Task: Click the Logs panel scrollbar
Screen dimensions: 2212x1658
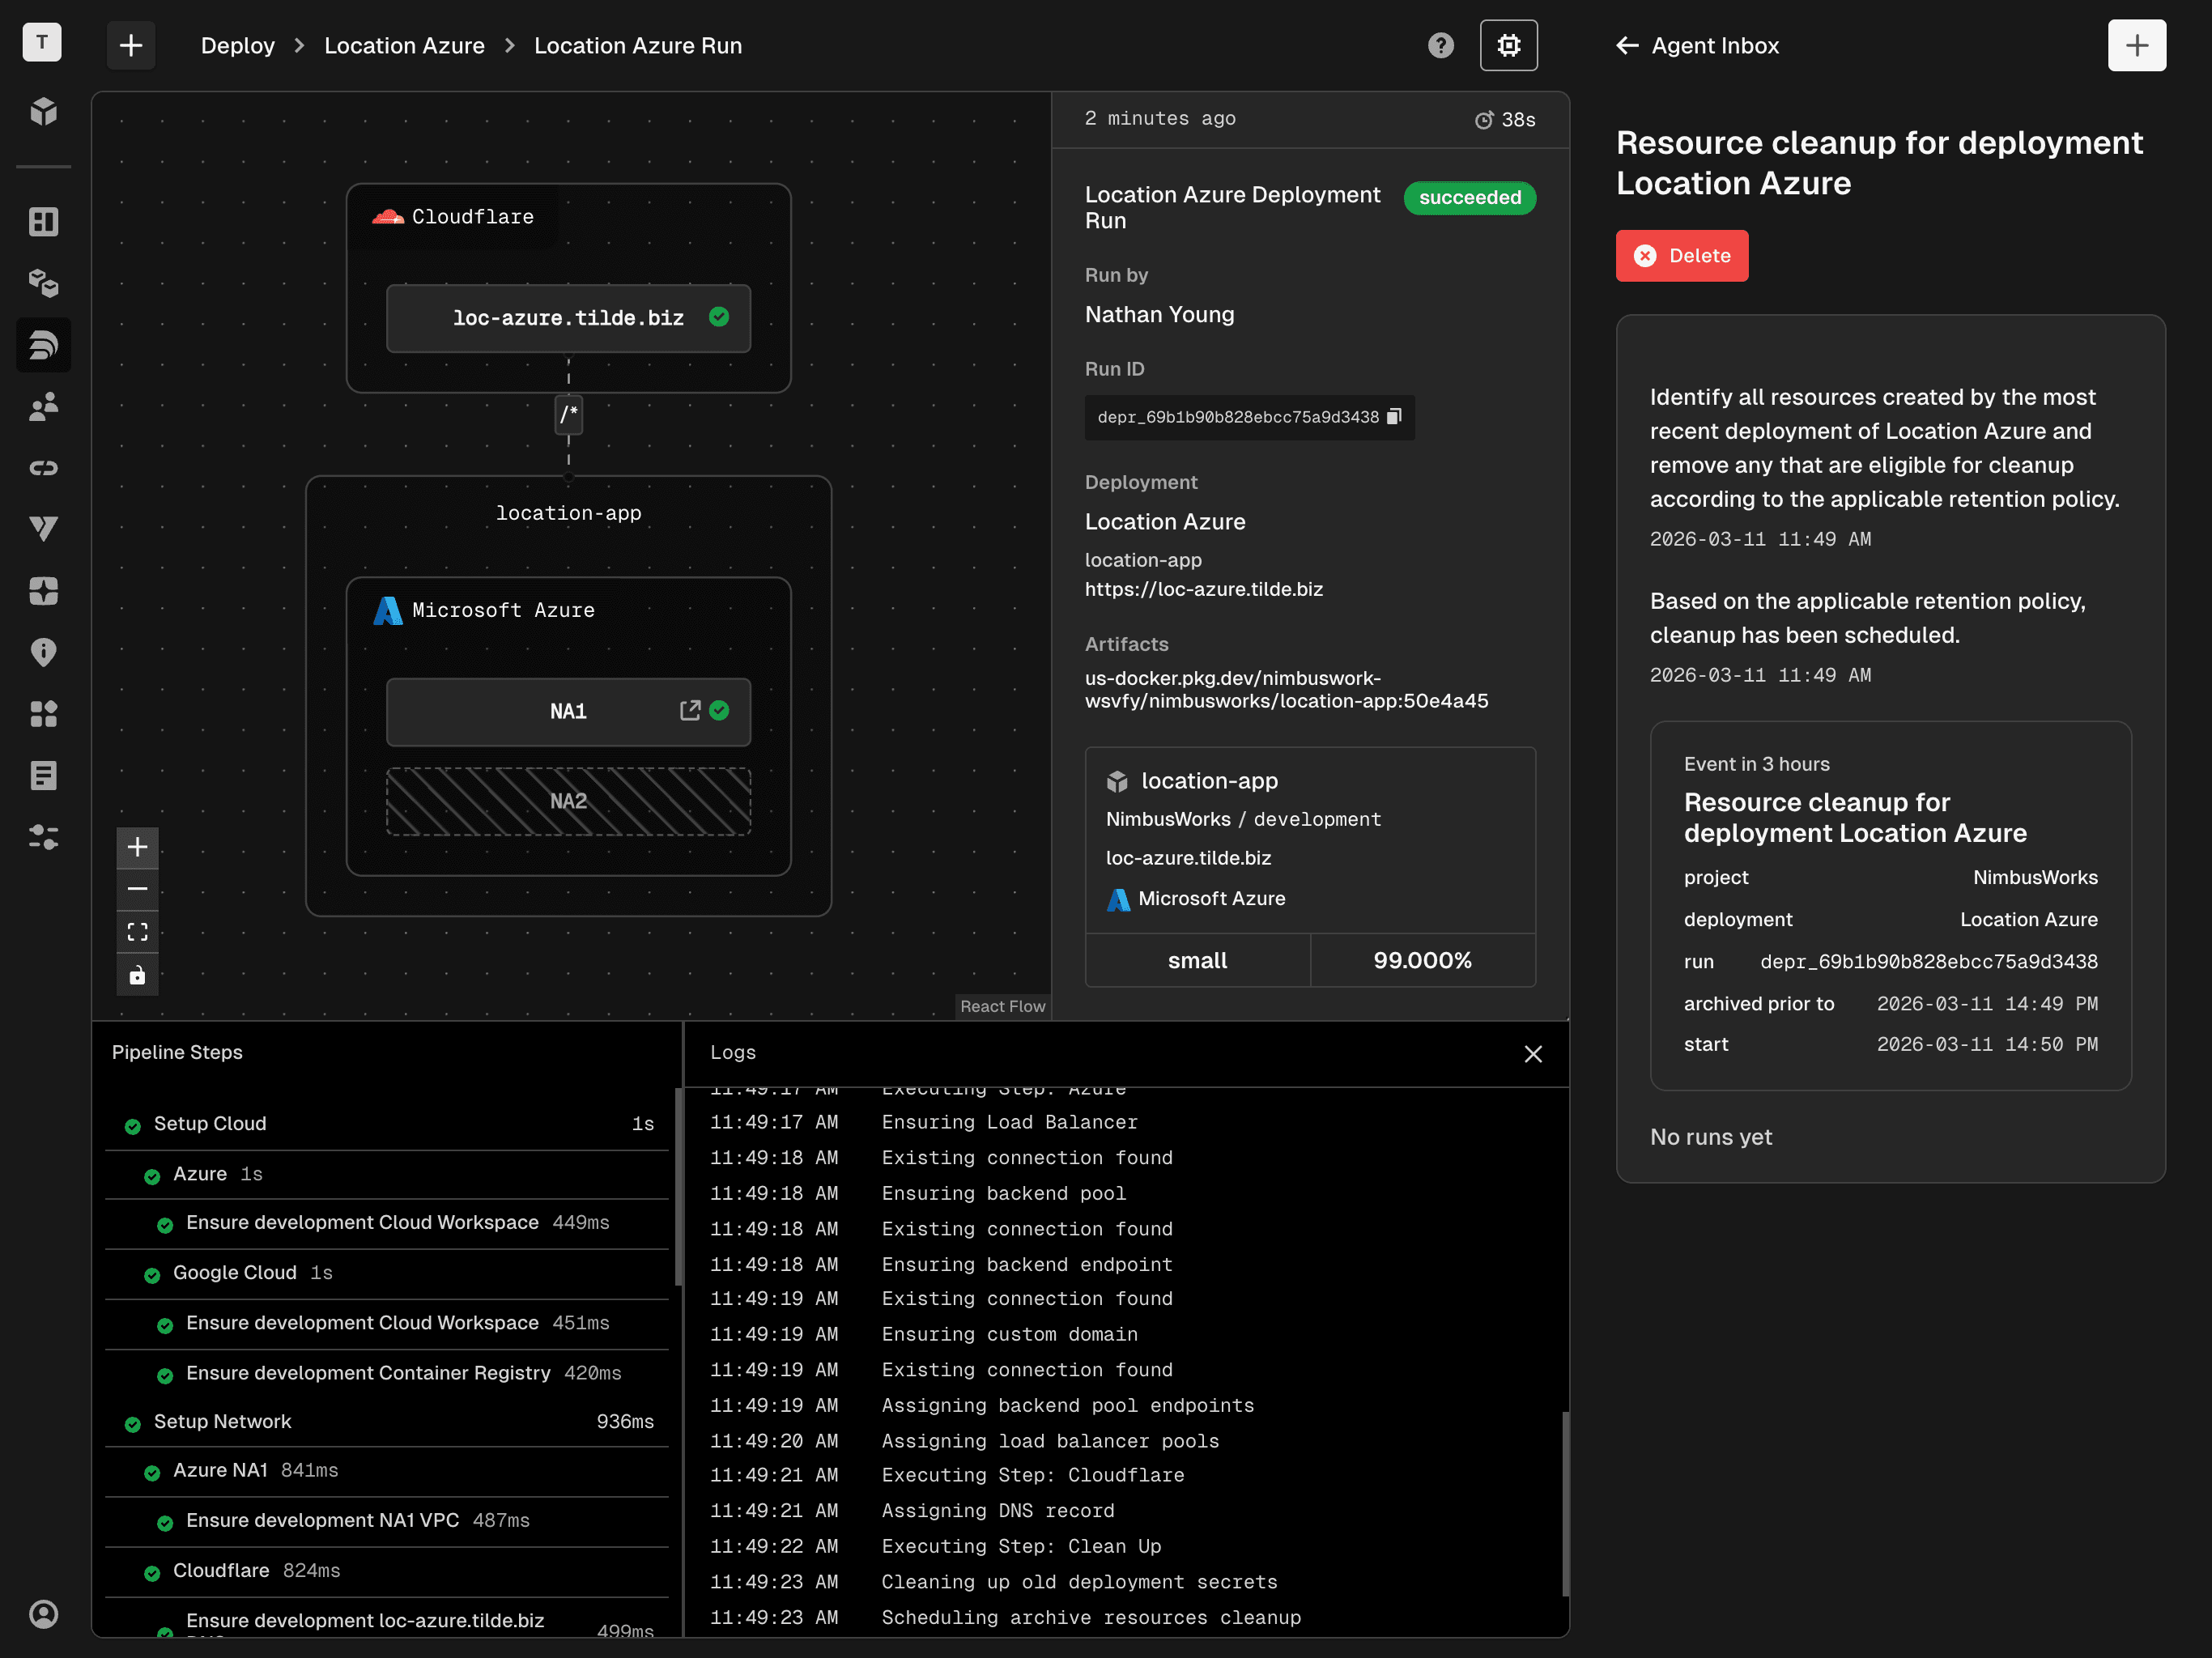Action: point(1564,1502)
